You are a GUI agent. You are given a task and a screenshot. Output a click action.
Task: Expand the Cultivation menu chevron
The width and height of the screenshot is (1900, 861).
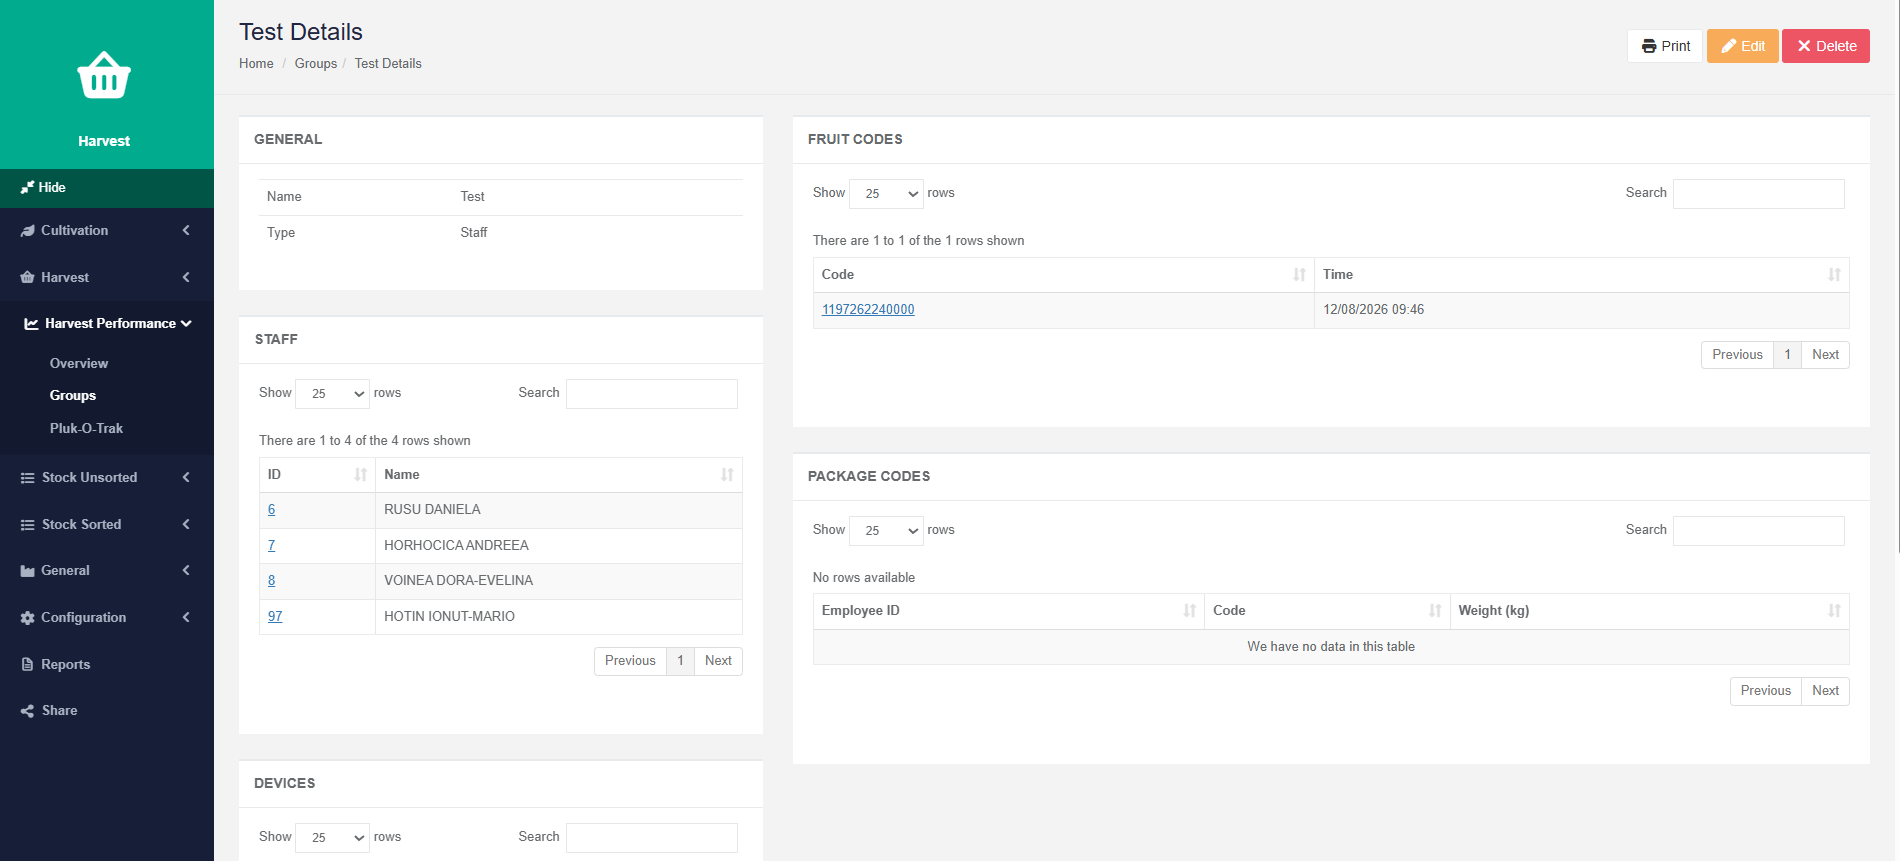pyautogui.click(x=186, y=230)
